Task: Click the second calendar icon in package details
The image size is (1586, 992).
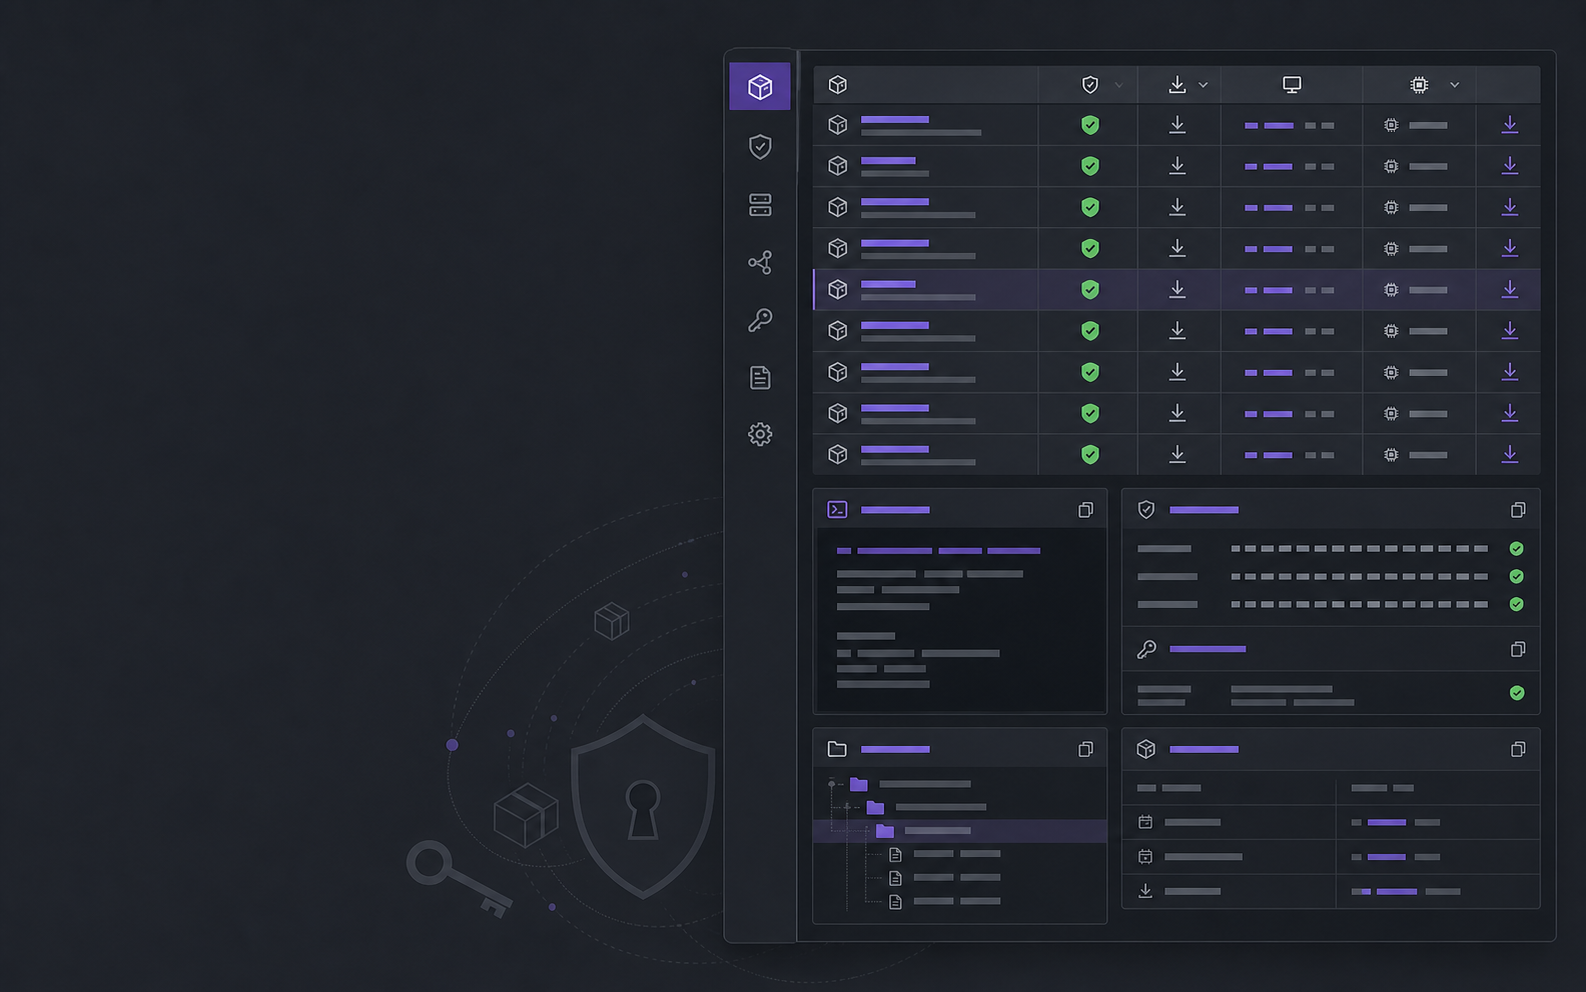Action: pyautogui.click(x=1146, y=857)
